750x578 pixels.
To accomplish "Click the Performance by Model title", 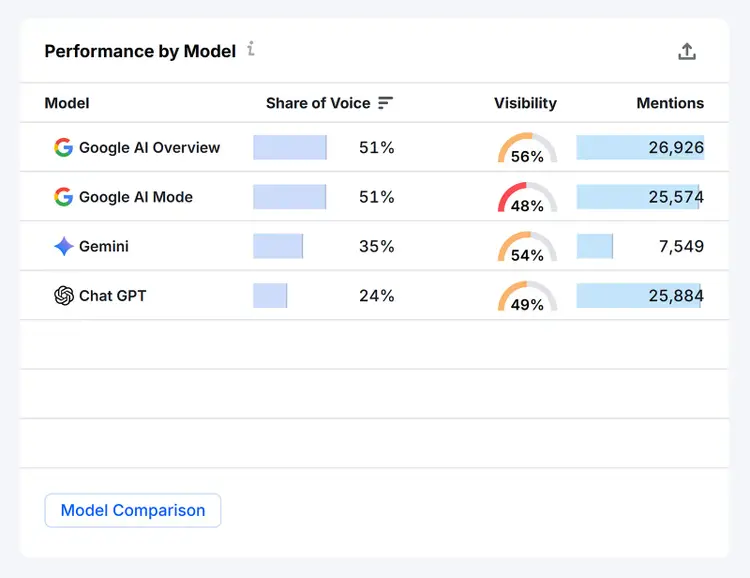I will tap(140, 51).
